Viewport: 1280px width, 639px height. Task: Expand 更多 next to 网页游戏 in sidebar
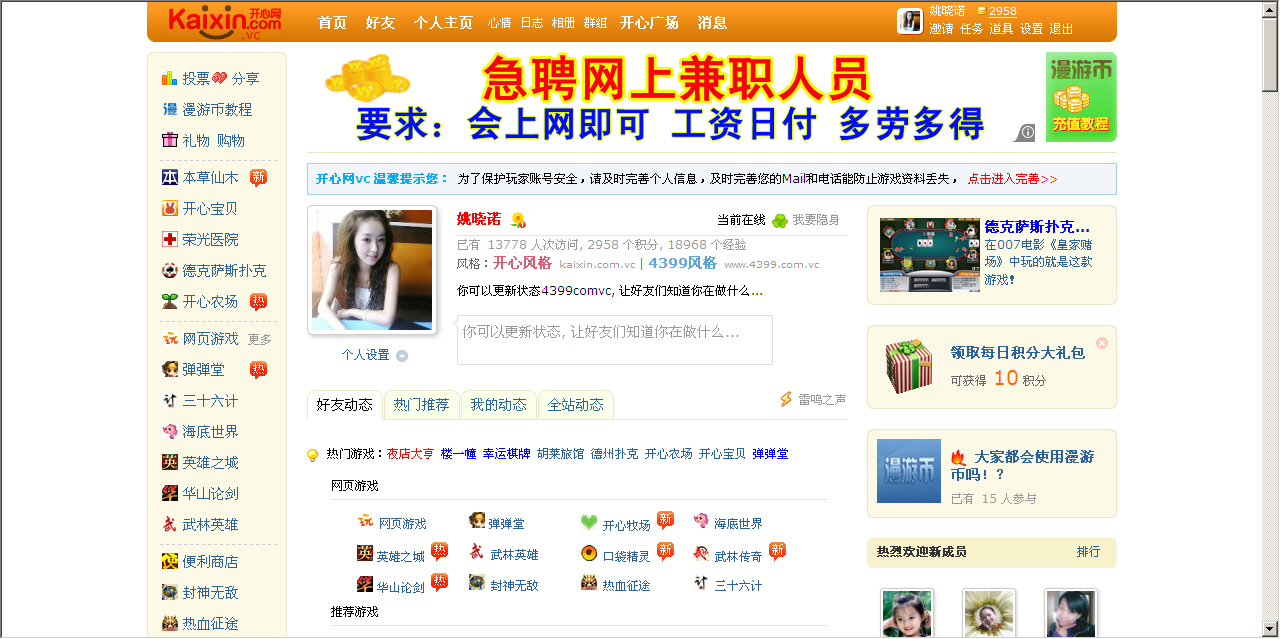click(x=260, y=340)
